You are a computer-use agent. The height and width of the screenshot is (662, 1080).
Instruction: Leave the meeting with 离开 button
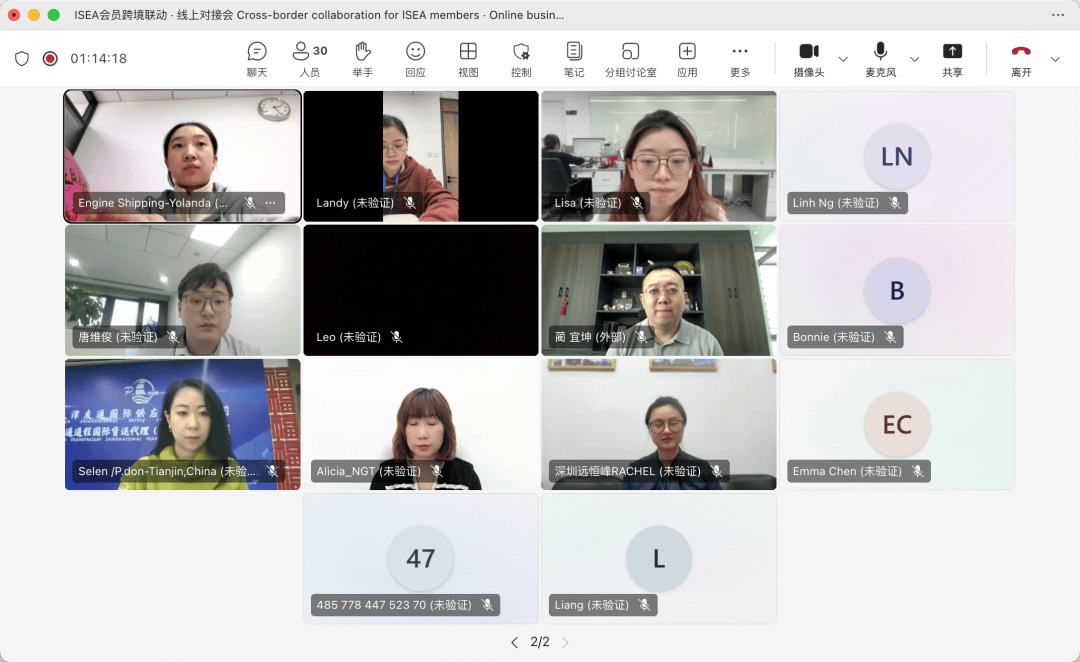click(1021, 58)
